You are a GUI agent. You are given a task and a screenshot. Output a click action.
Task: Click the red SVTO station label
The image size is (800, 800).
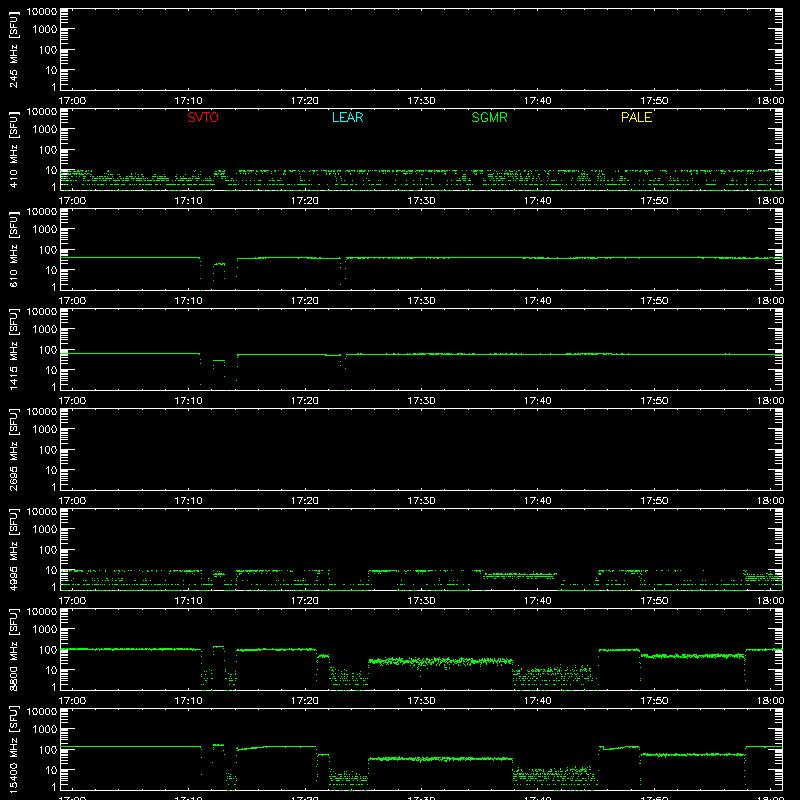[203, 117]
